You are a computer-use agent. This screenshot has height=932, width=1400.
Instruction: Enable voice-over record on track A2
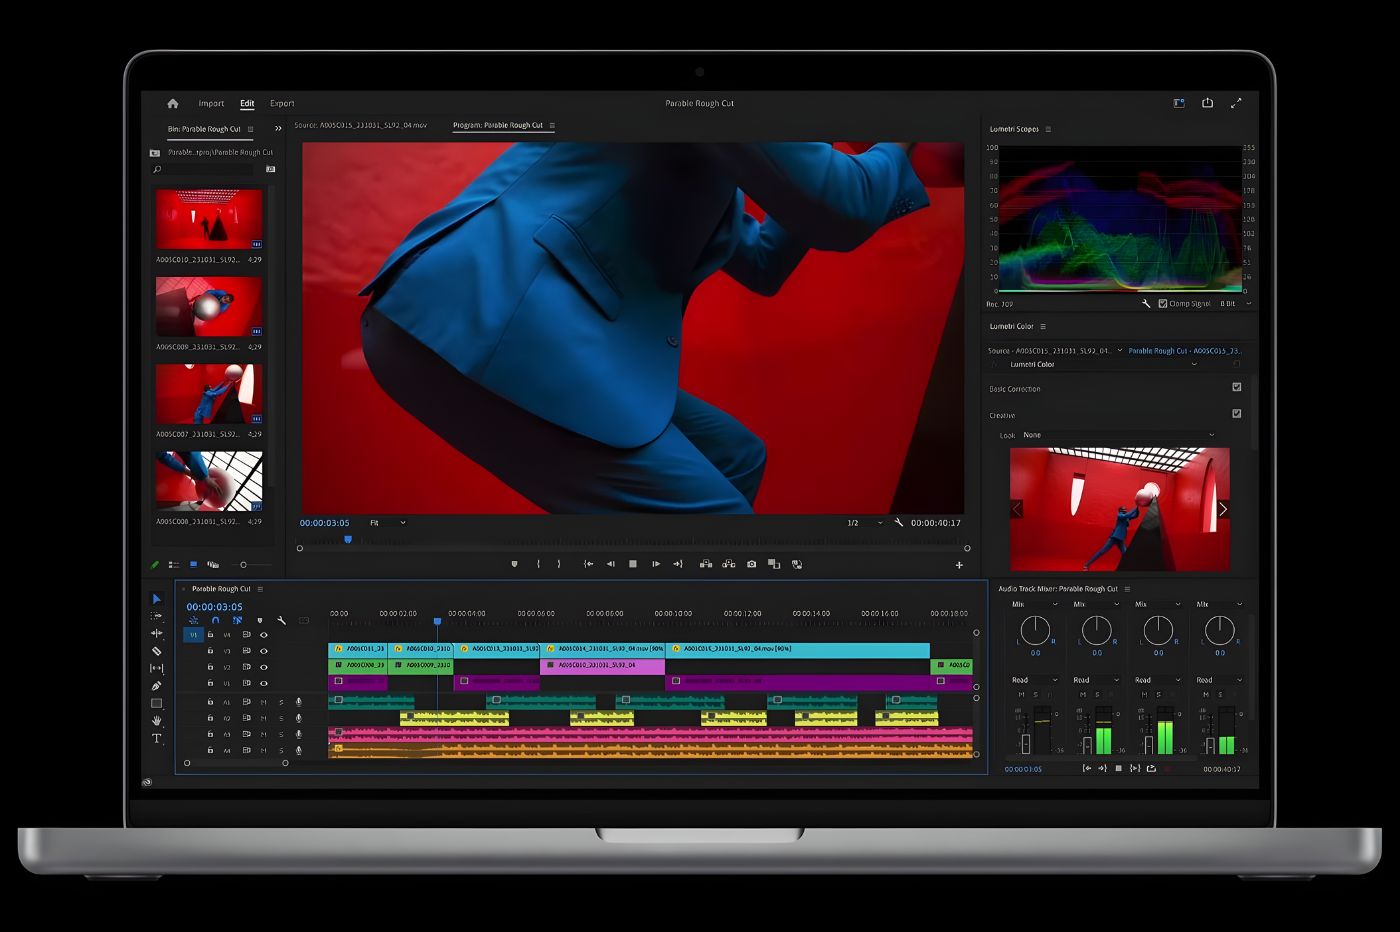(298, 718)
